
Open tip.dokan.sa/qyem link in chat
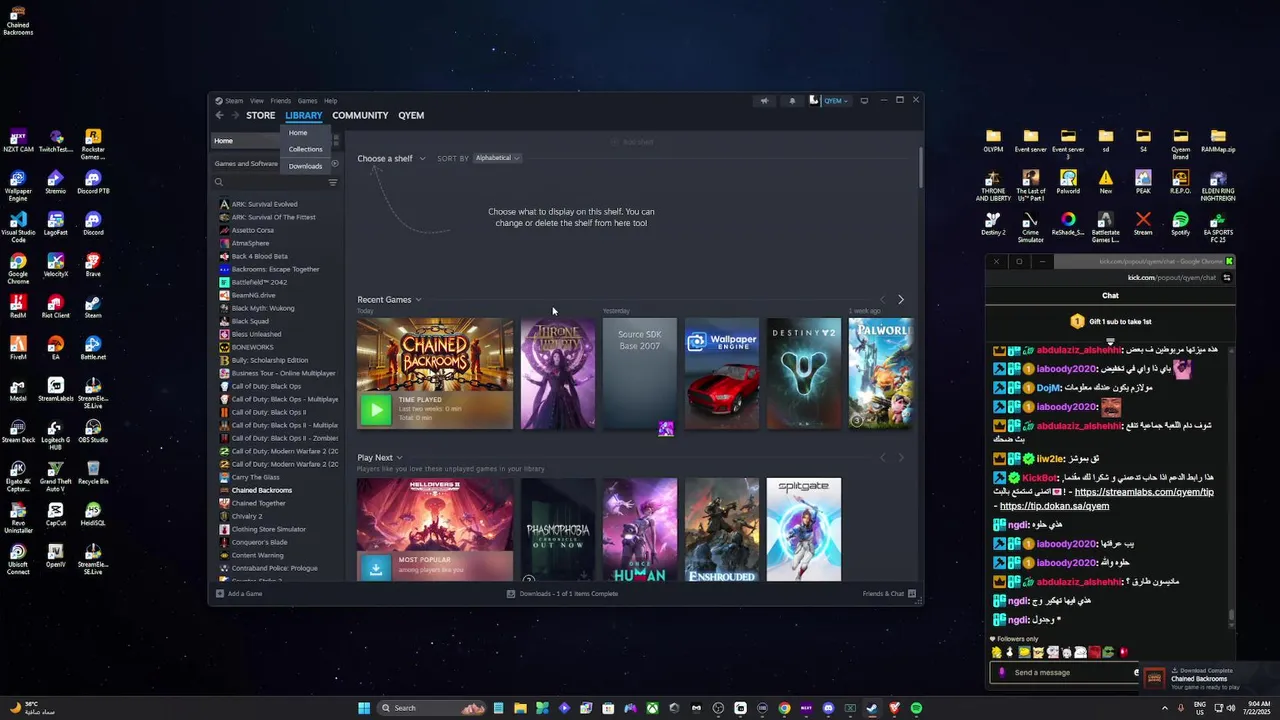(x=1054, y=506)
